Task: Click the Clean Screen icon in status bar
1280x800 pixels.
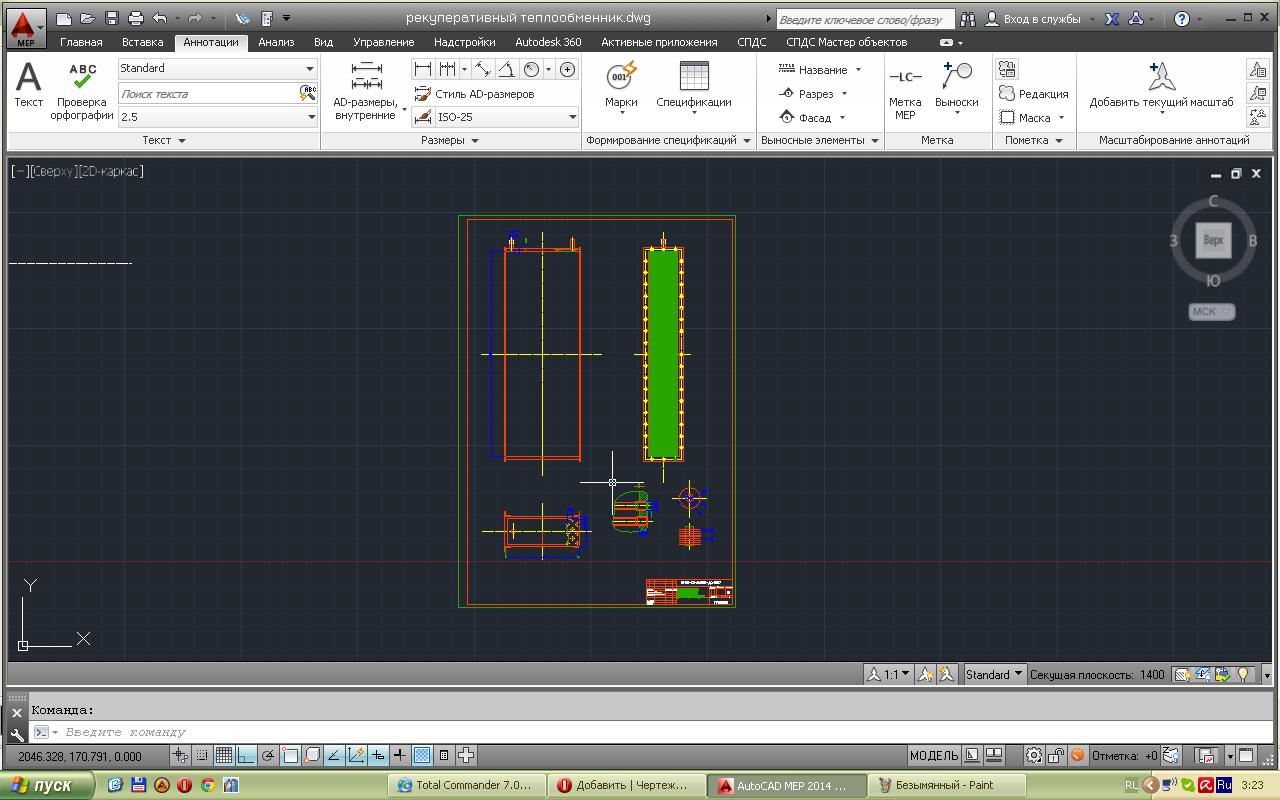Action: (1246, 755)
